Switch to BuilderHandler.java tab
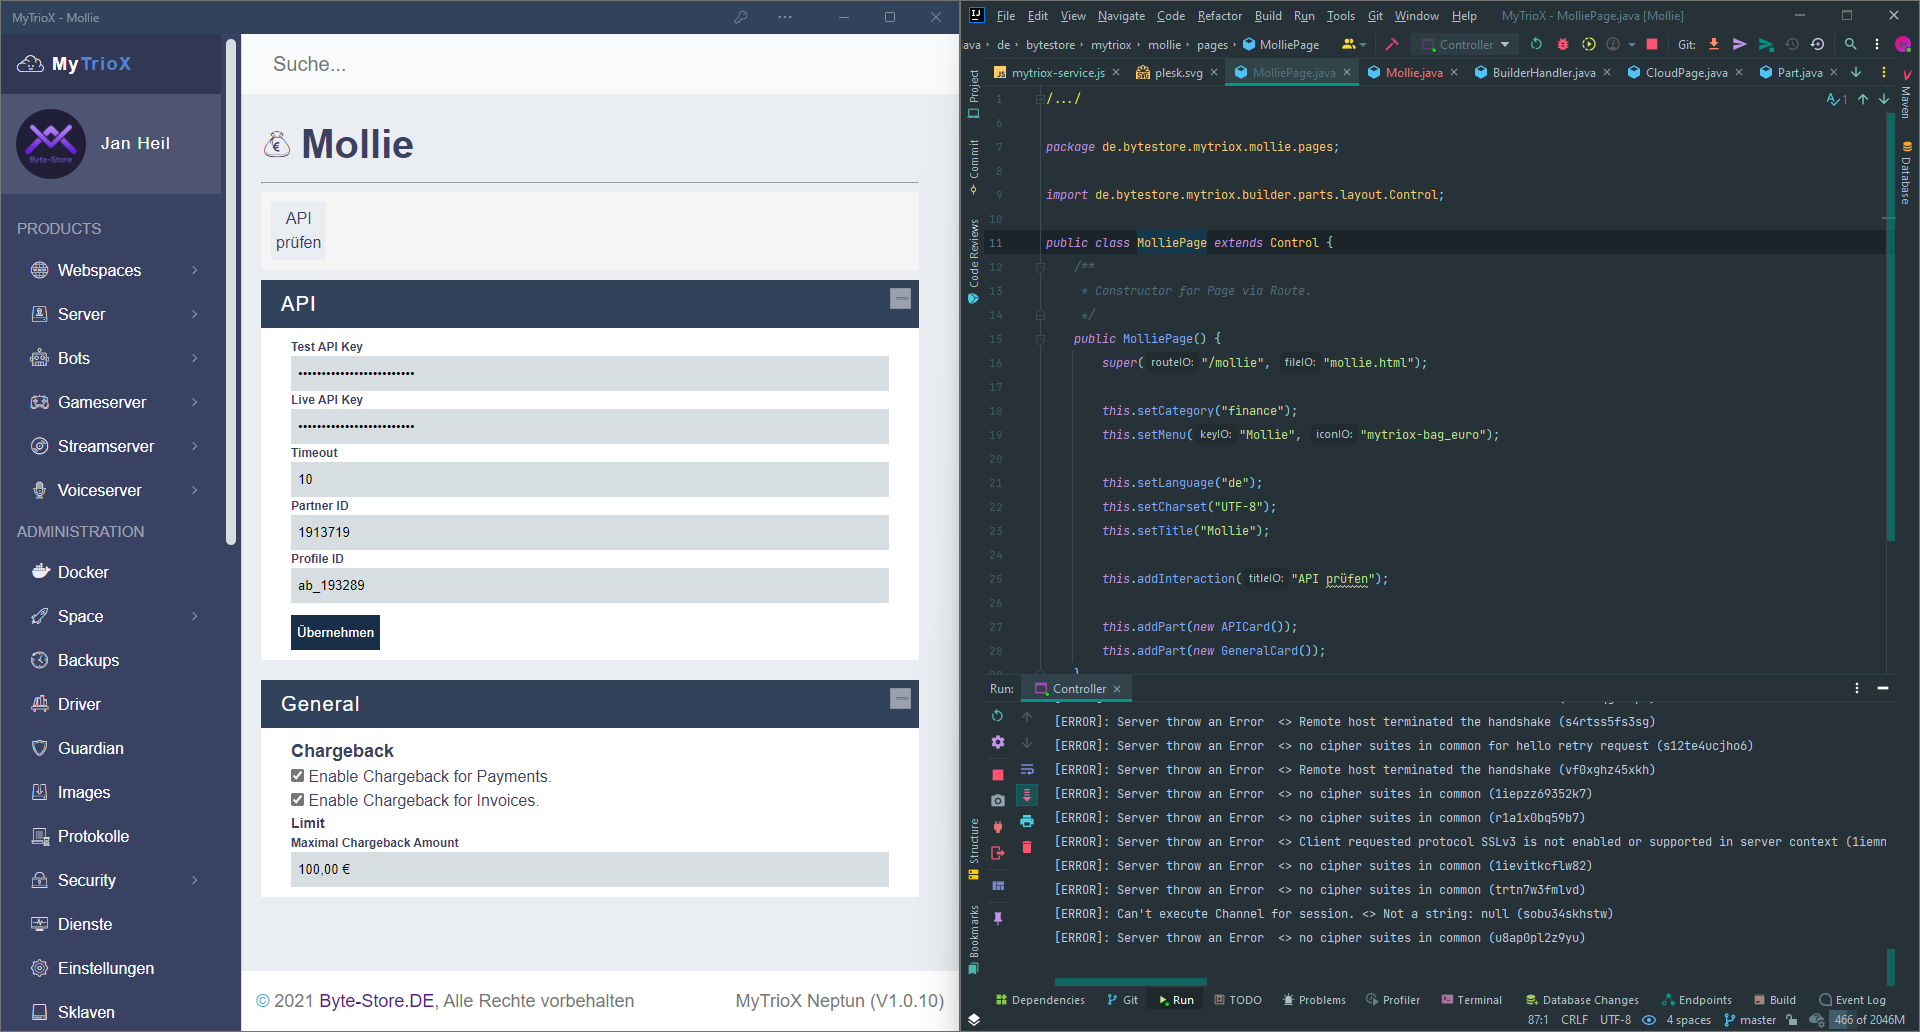 [x=1543, y=72]
